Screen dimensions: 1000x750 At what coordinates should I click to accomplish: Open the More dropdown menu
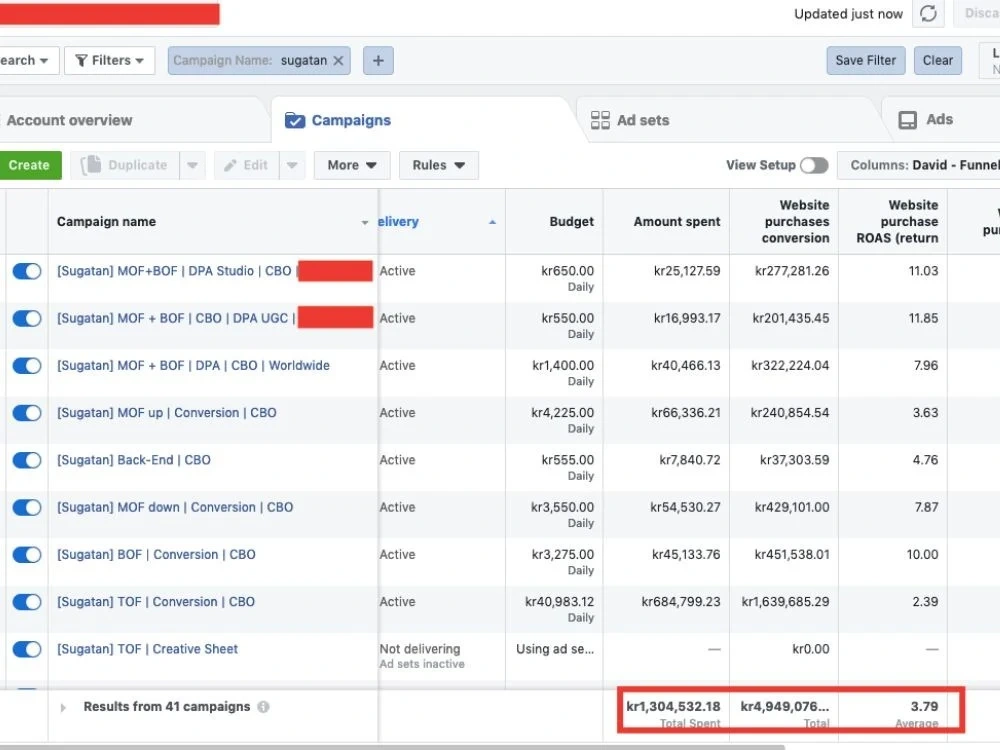pos(351,165)
